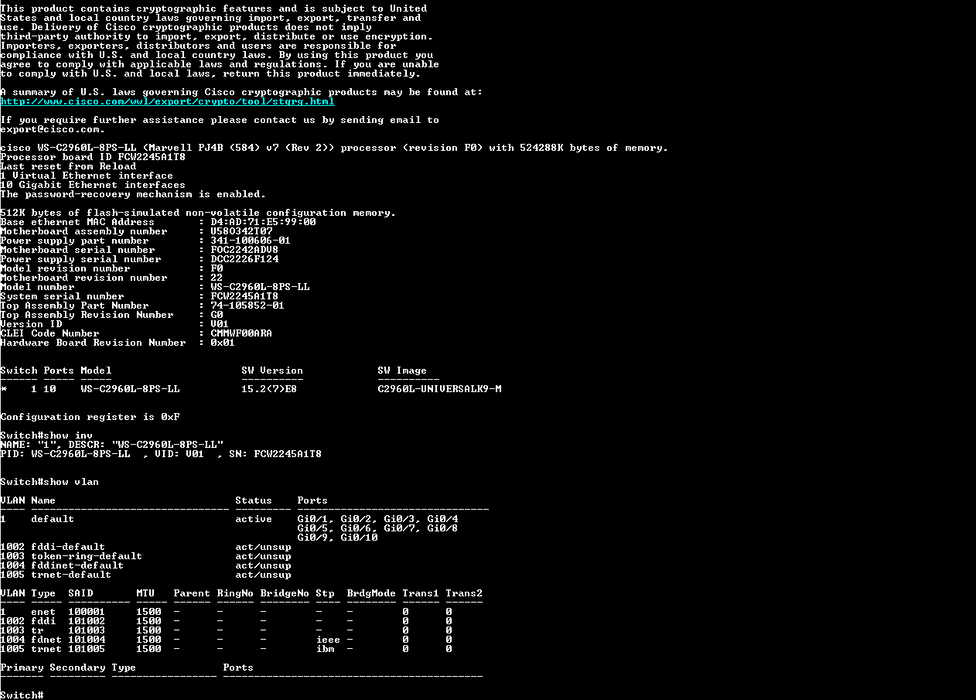Click the default VLAN name entry
Image resolution: width=976 pixels, height=700 pixels.
click(52, 519)
